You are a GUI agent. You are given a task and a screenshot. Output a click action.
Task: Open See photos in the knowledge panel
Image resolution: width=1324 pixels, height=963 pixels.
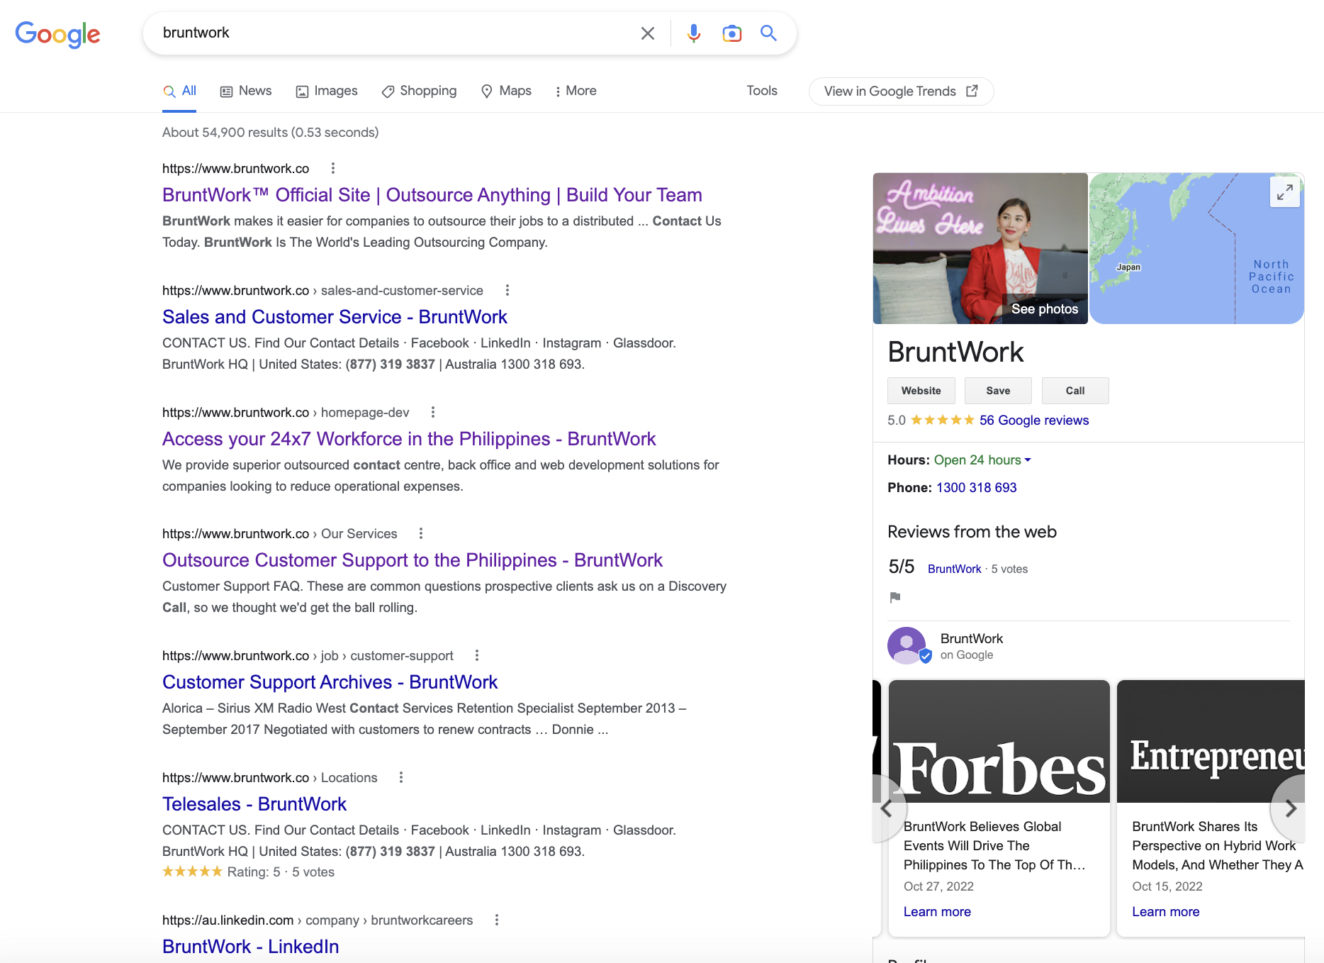point(1044,309)
